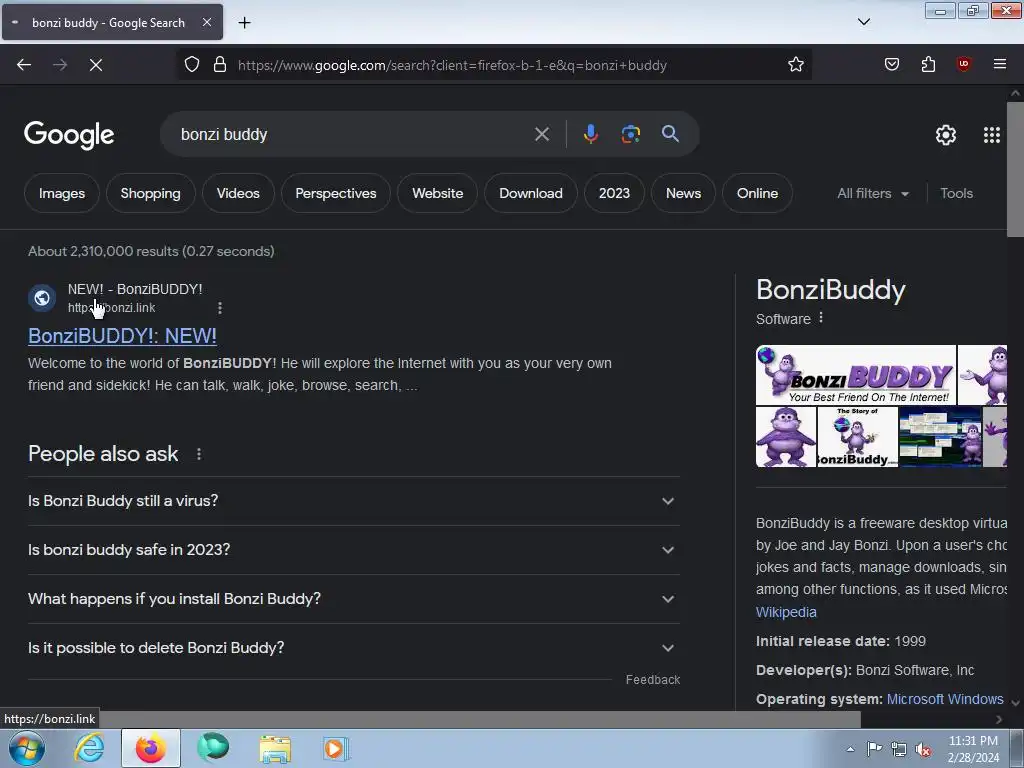Image resolution: width=1024 pixels, height=768 pixels.
Task: Go back with the browser back arrow
Action: (24, 65)
